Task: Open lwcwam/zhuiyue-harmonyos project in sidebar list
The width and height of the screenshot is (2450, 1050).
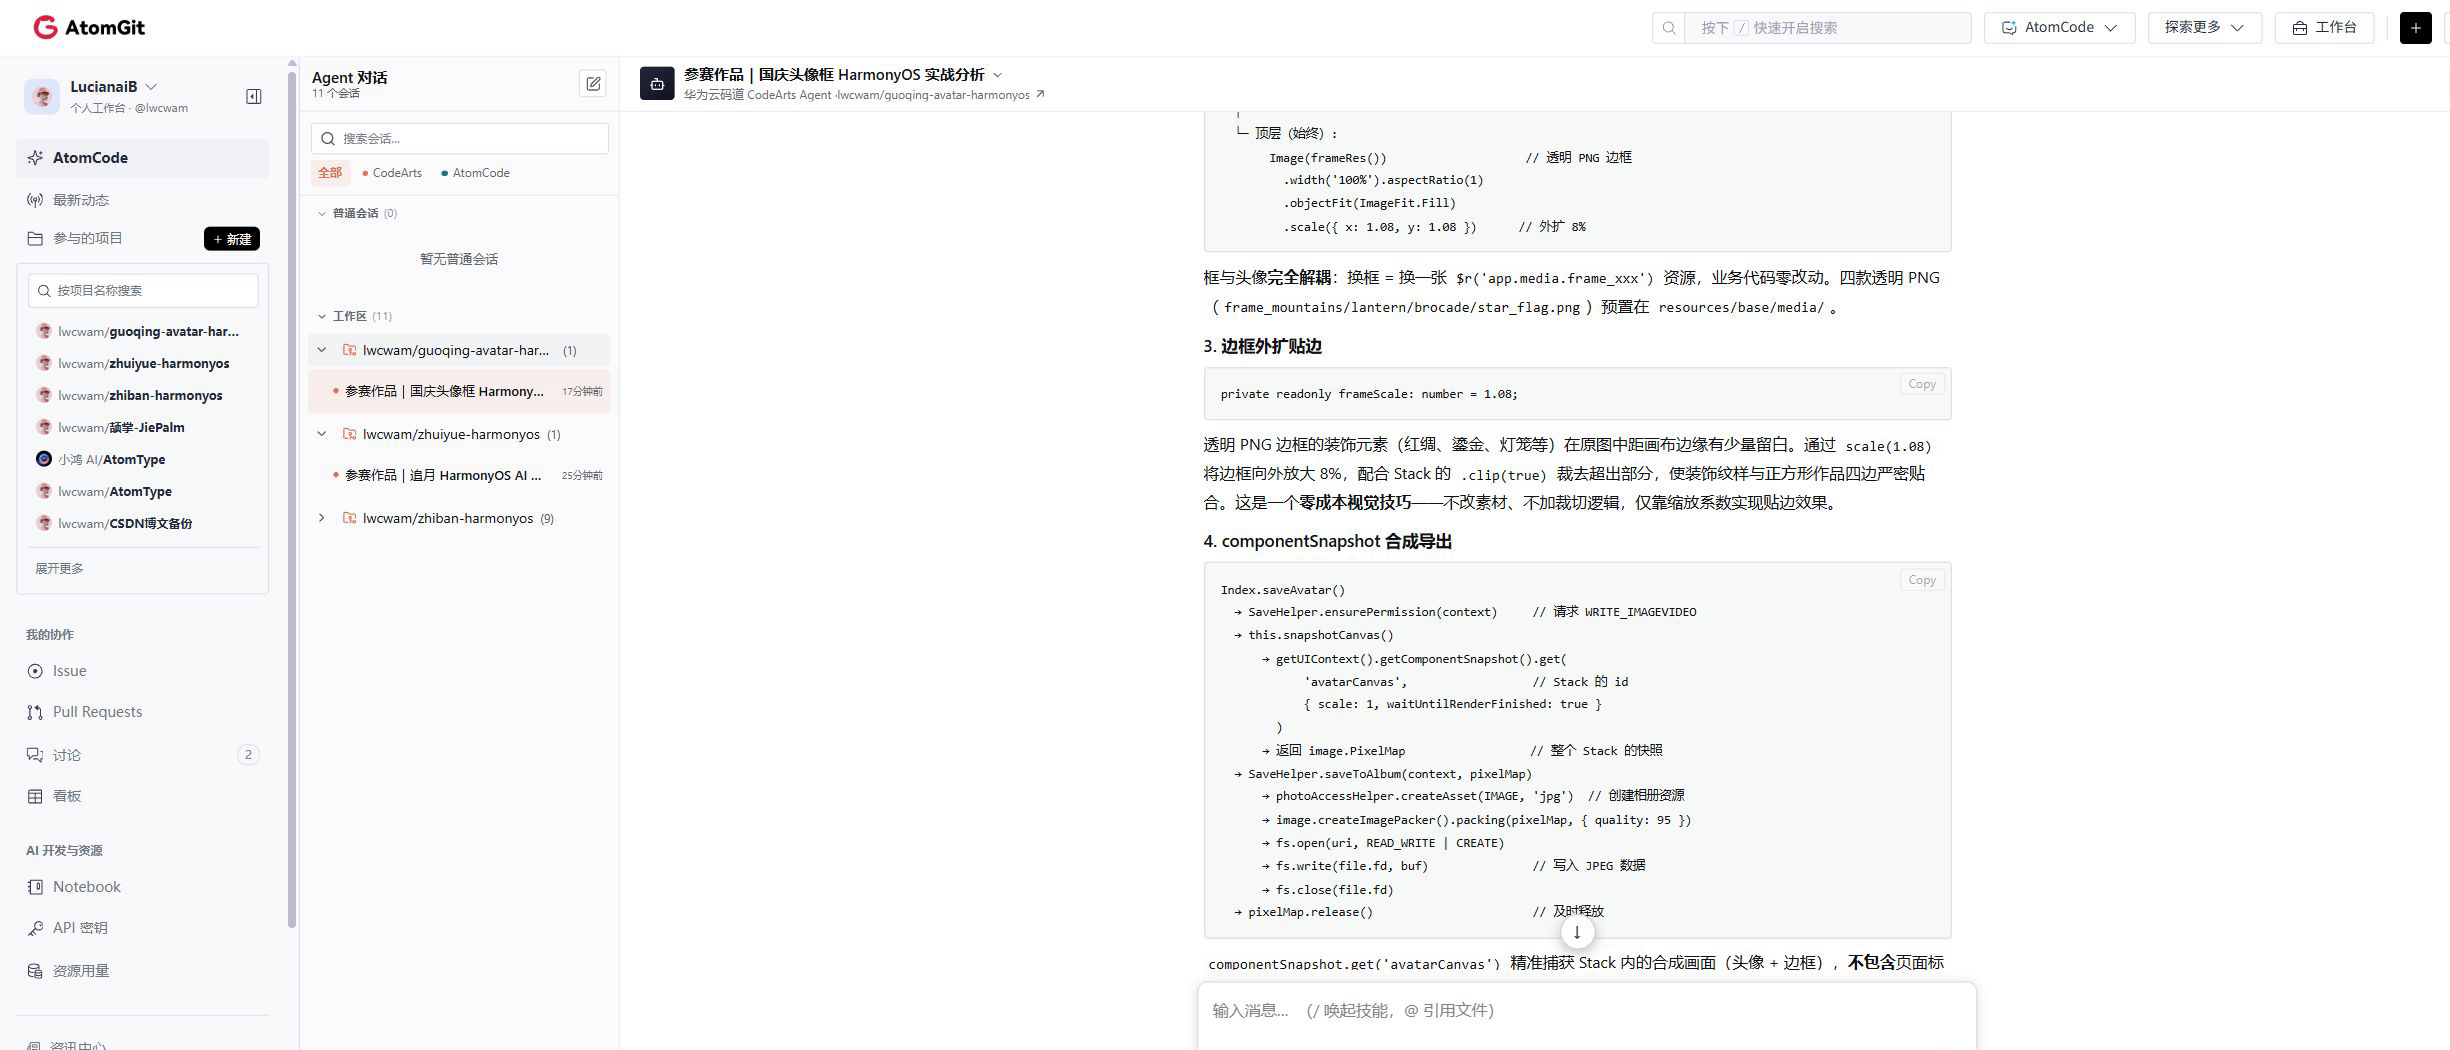Action: pyautogui.click(x=143, y=363)
